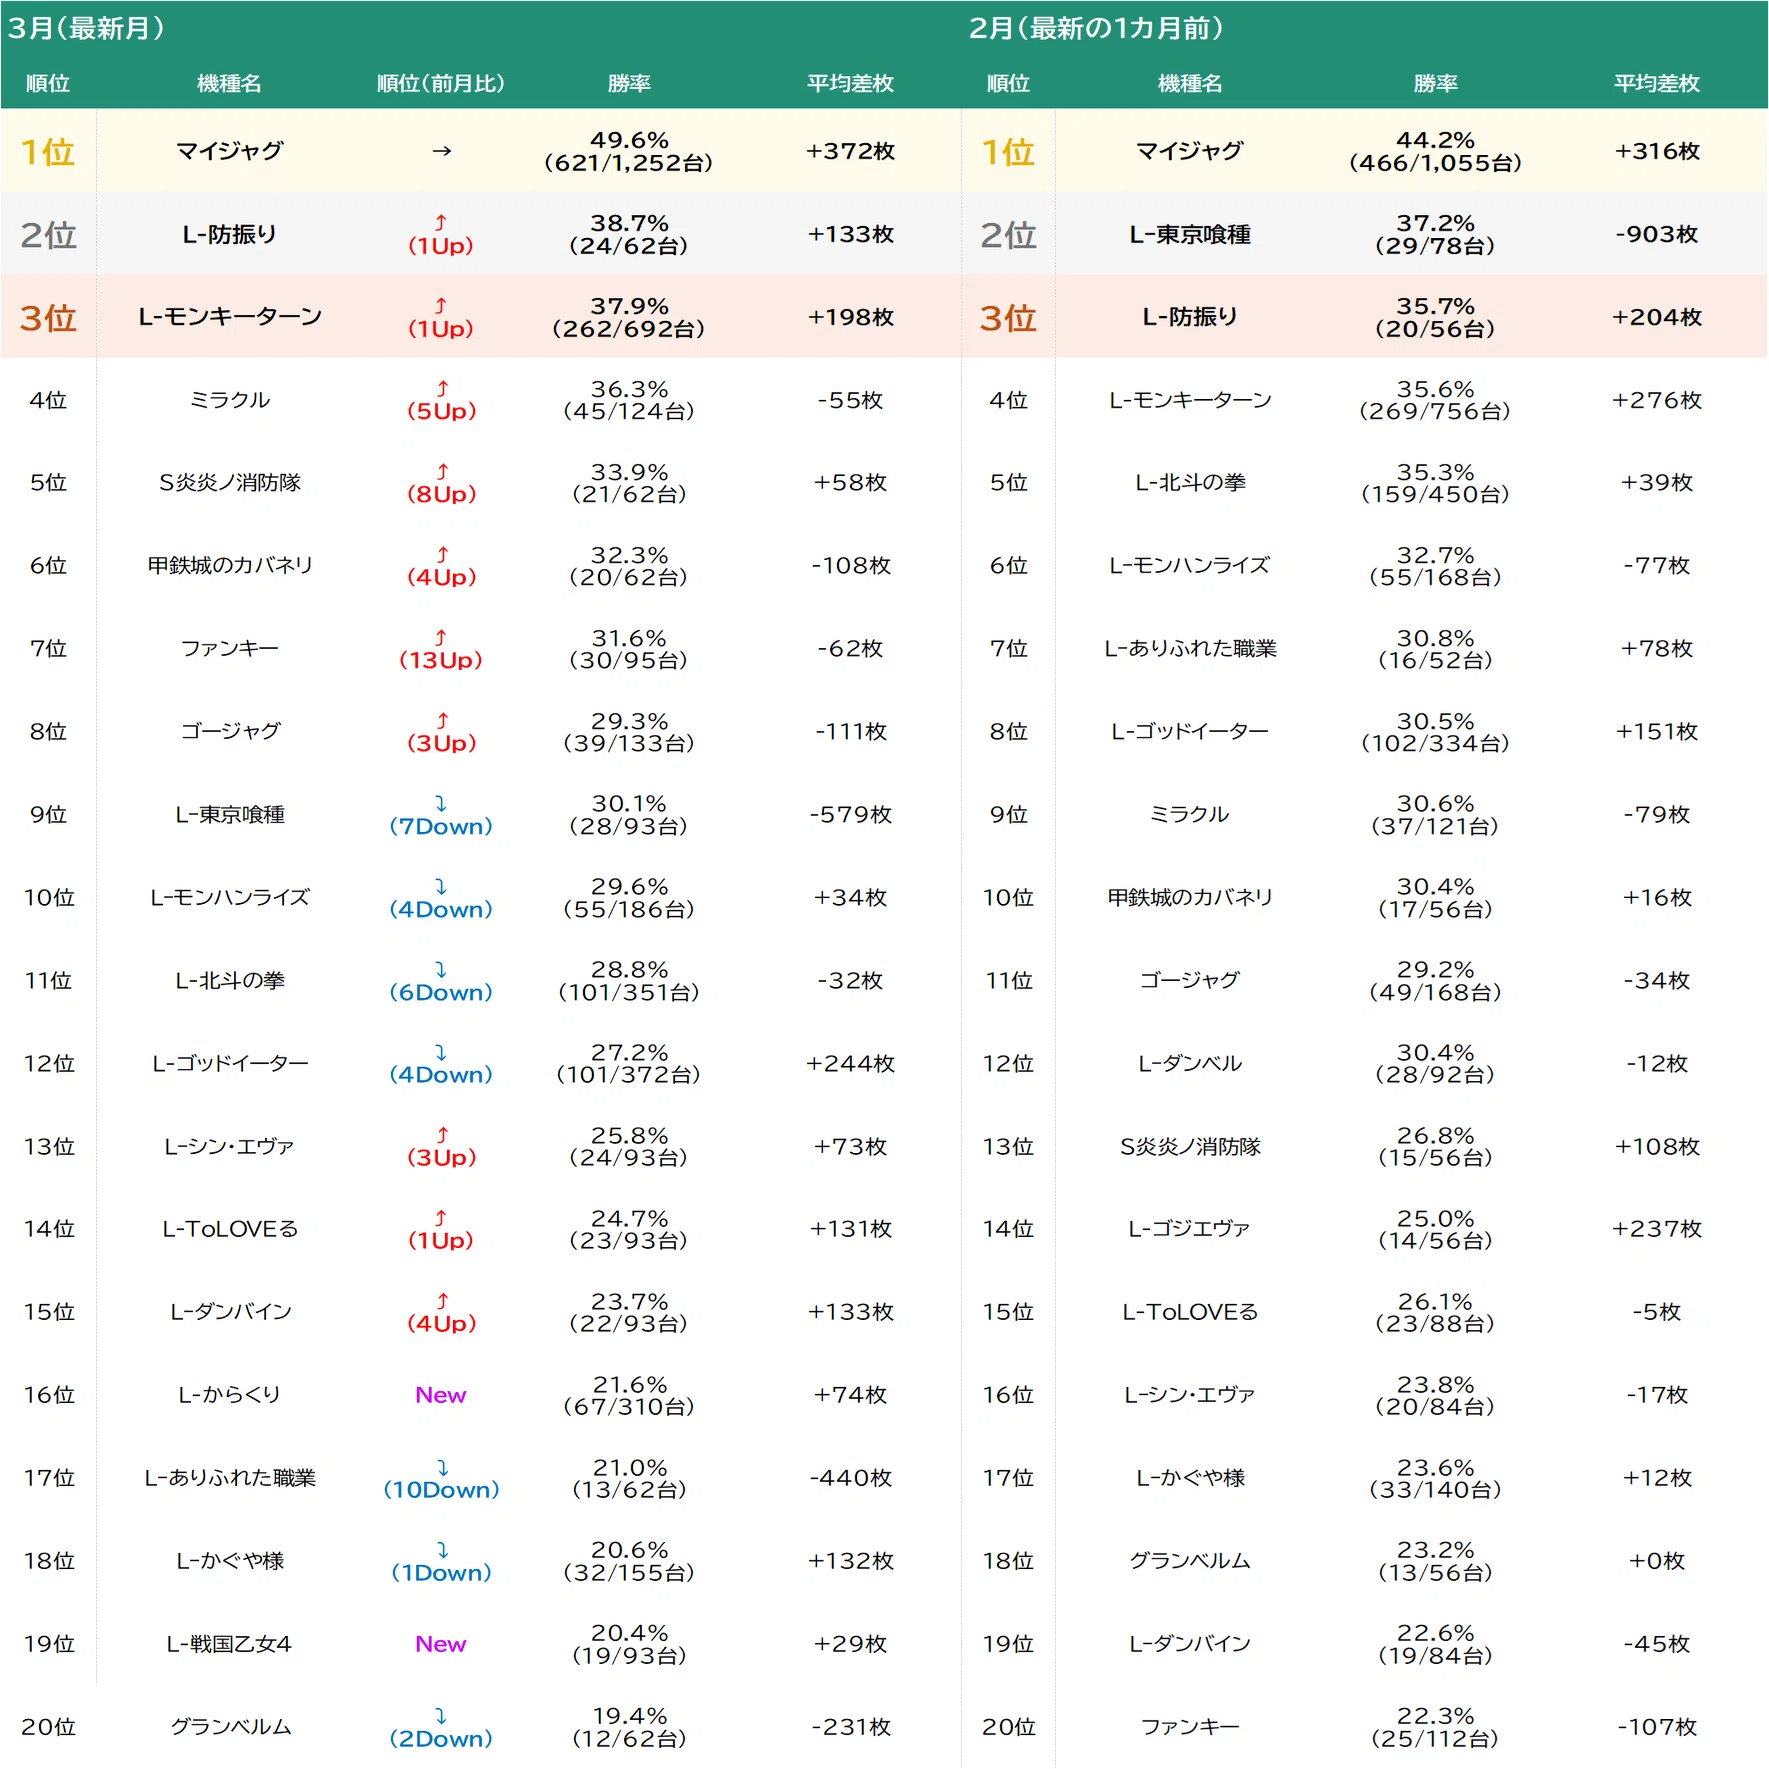Select the '(2Down)' rank change for グランベルム
Viewport: 1769px width, 1769px height.
(441, 1727)
